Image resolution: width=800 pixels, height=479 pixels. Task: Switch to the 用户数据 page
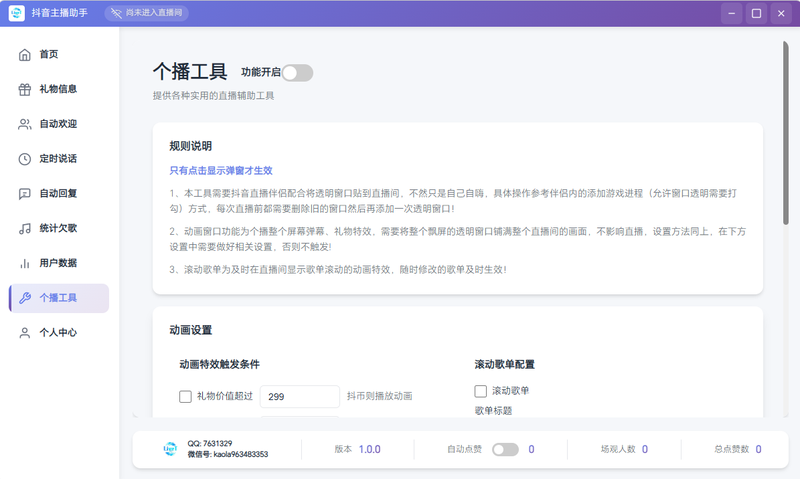[58, 263]
